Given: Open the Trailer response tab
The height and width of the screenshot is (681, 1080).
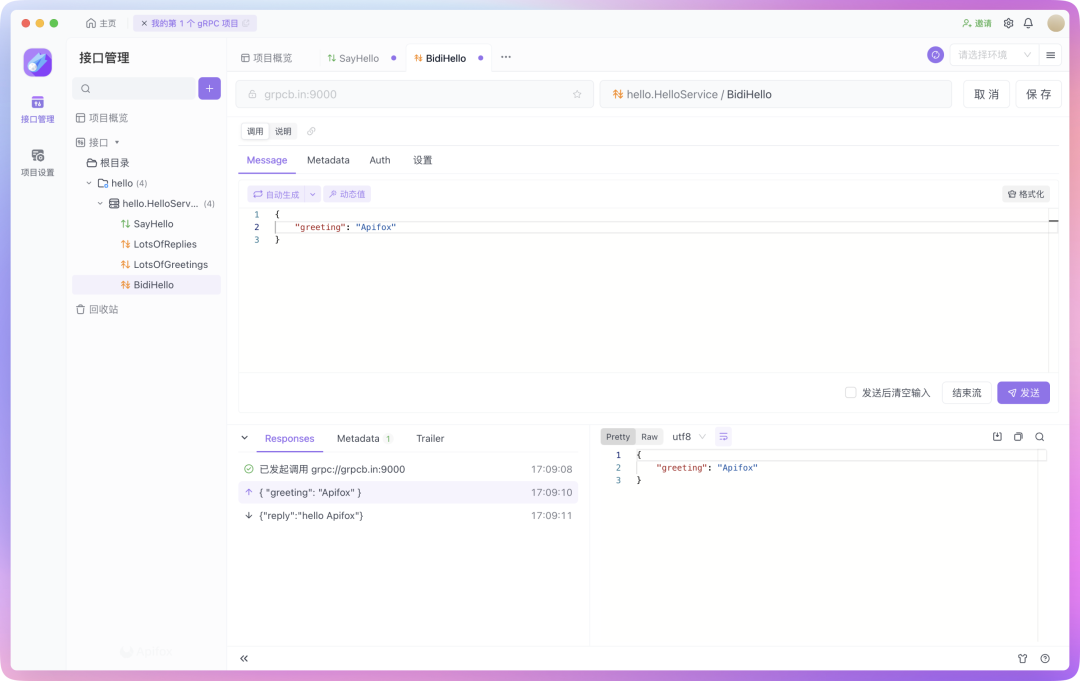Looking at the screenshot, I should (430, 439).
